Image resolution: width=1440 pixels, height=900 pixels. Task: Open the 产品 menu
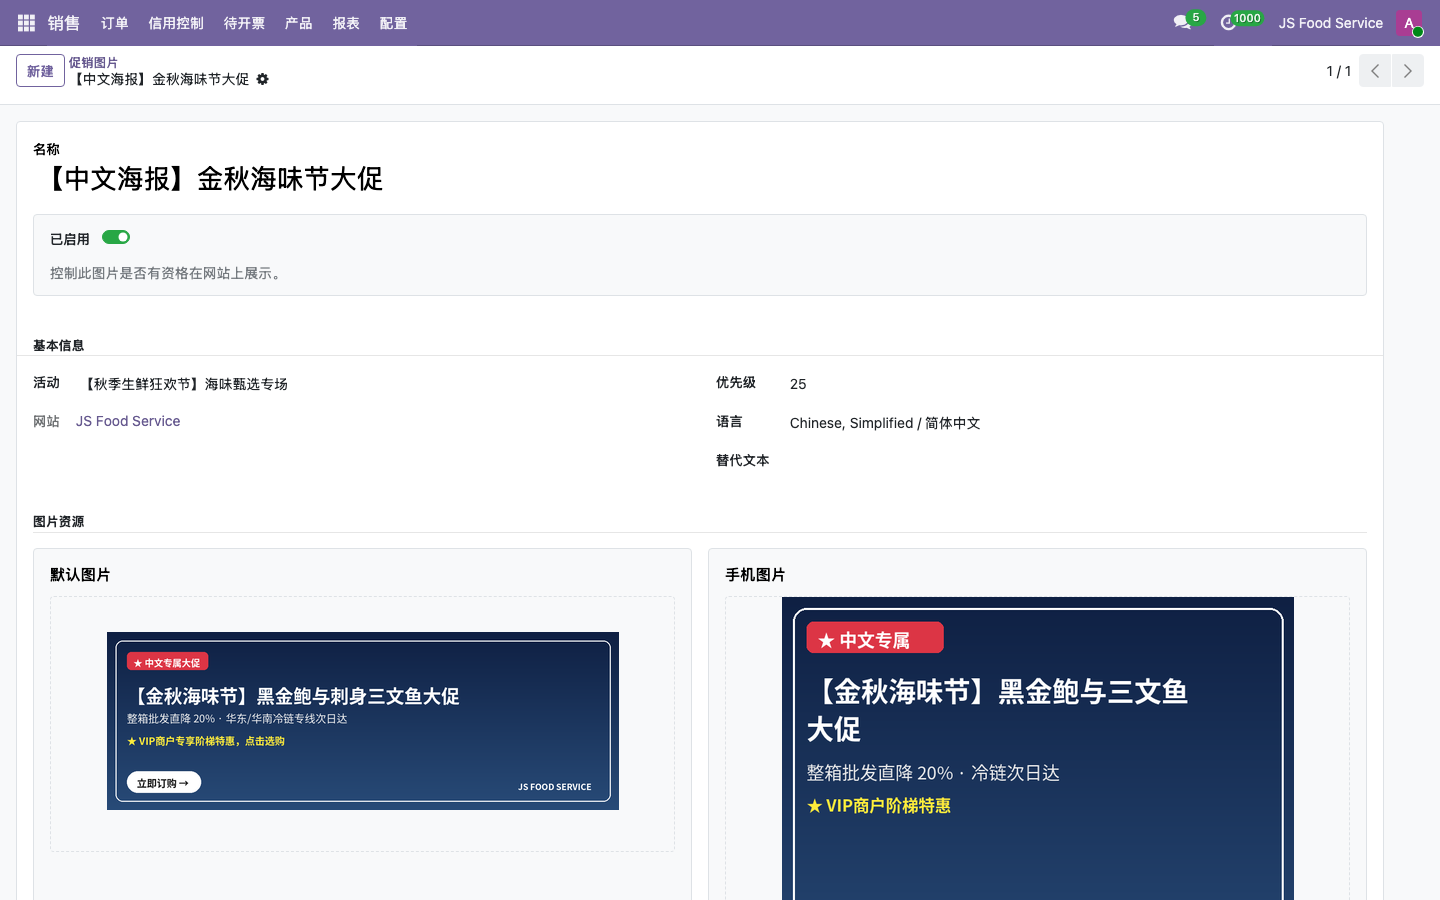pyautogui.click(x=298, y=22)
